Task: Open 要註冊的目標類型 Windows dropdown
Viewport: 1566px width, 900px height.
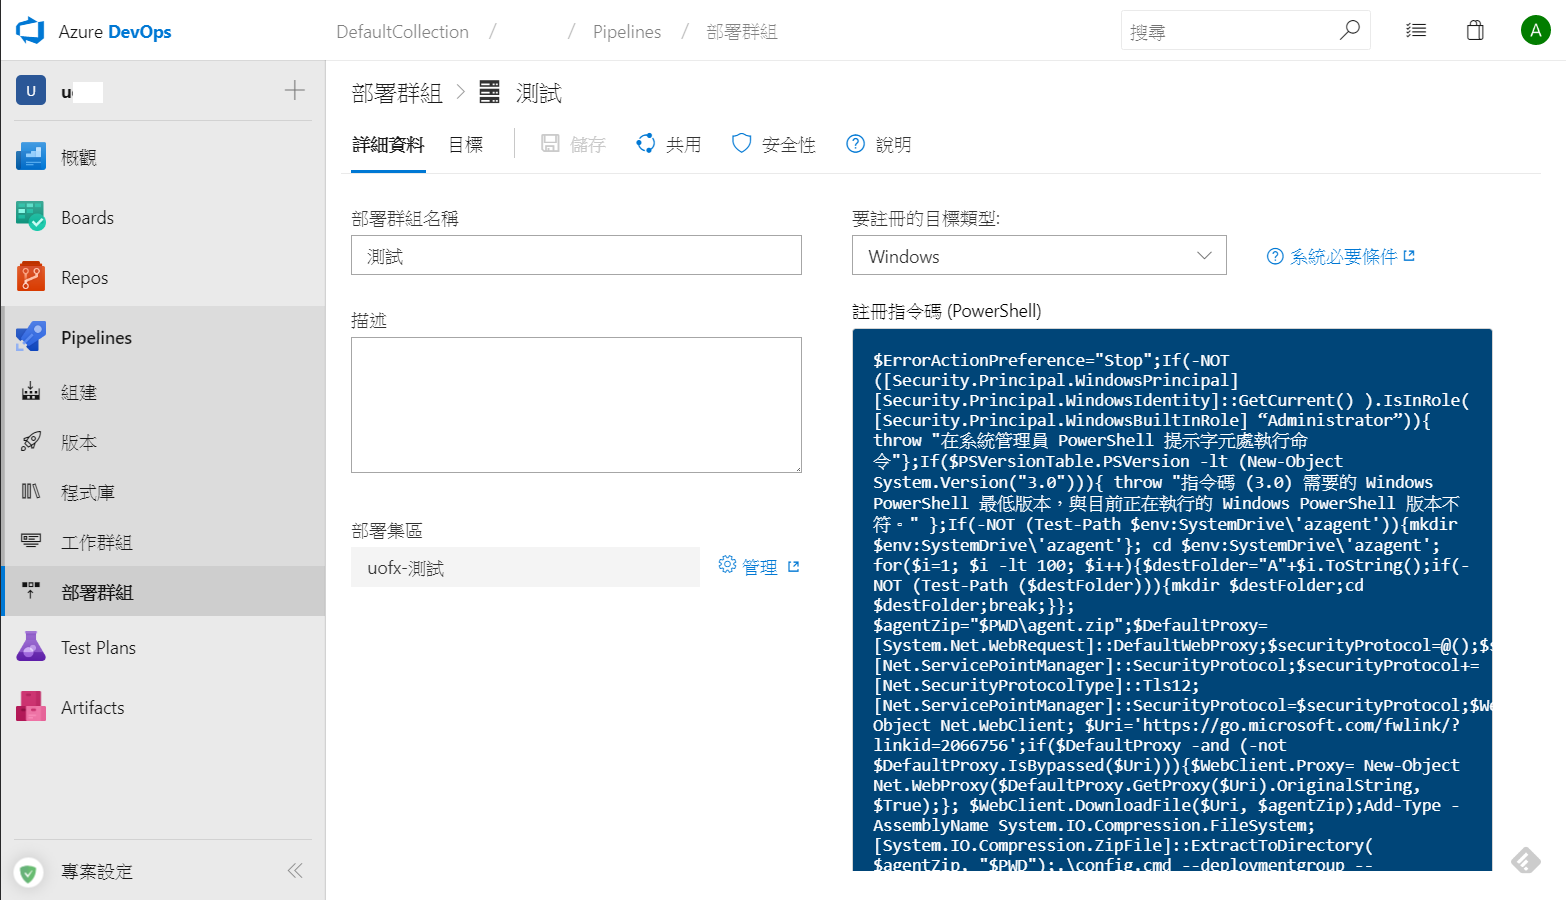Action: [x=1039, y=255]
